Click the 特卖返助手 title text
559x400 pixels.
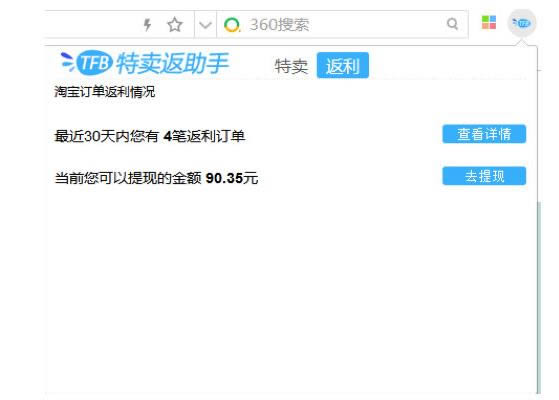coord(173,63)
